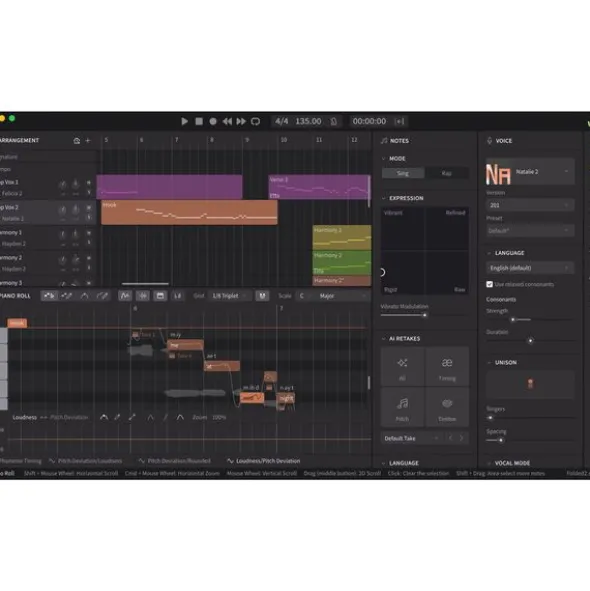Toggle loop playback in transport bar
The height and width of the screenshot is (591, 590).
pos(256,121)
